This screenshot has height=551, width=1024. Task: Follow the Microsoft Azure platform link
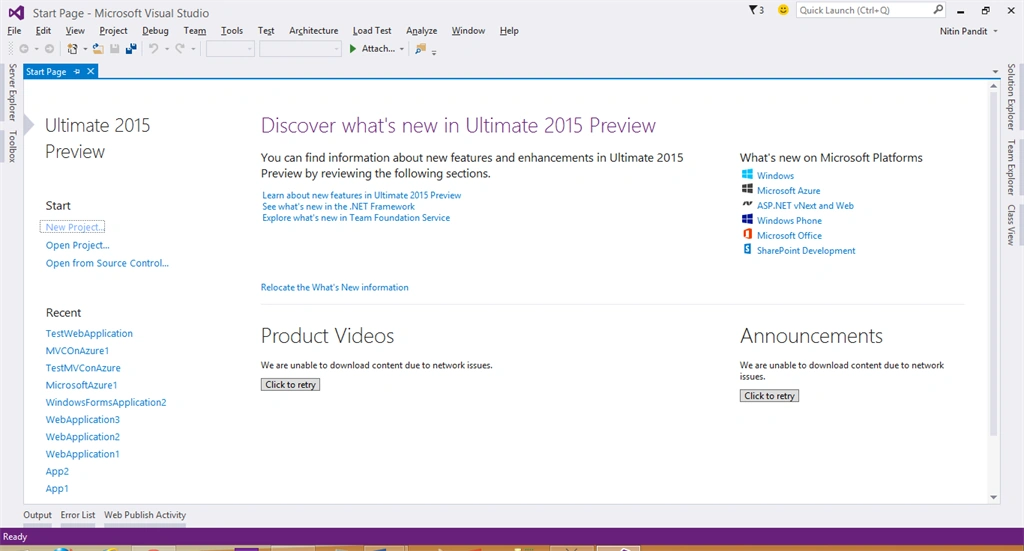pyautogui.click(x=788, y=191)
